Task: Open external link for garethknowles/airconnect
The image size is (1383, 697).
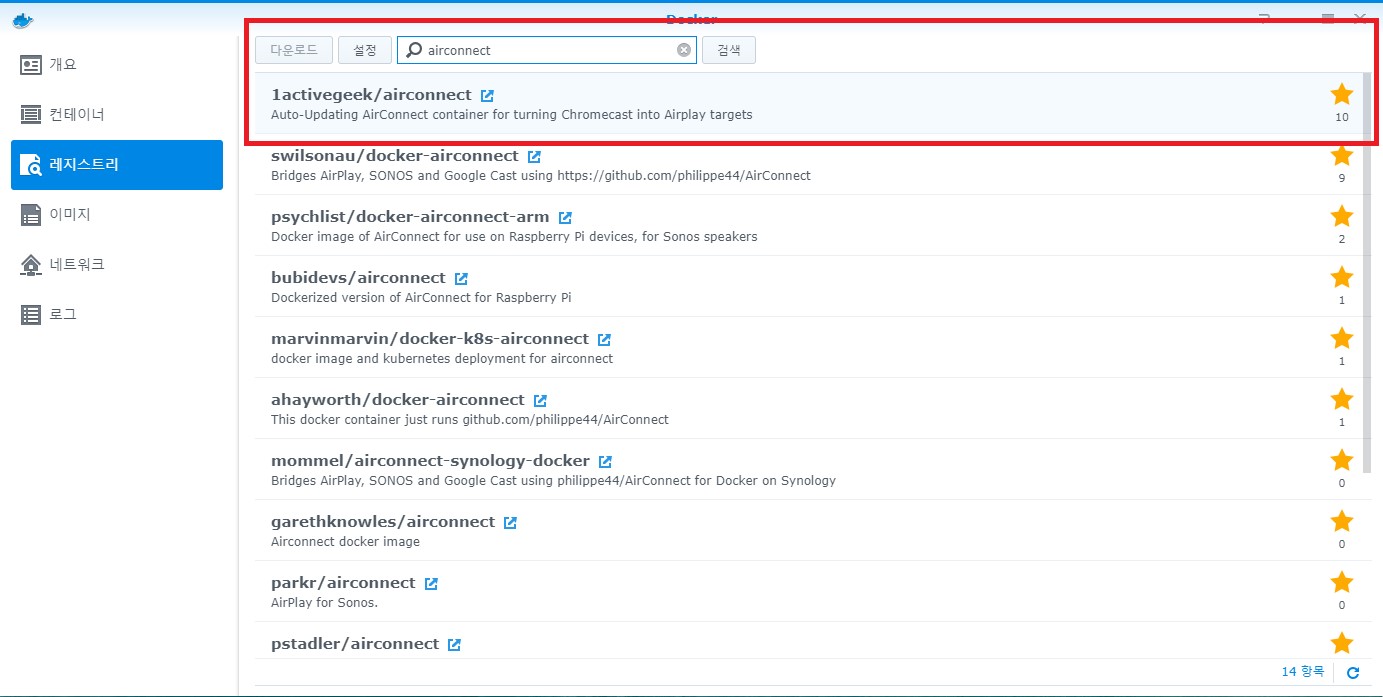Action: (x=510, y=523)
